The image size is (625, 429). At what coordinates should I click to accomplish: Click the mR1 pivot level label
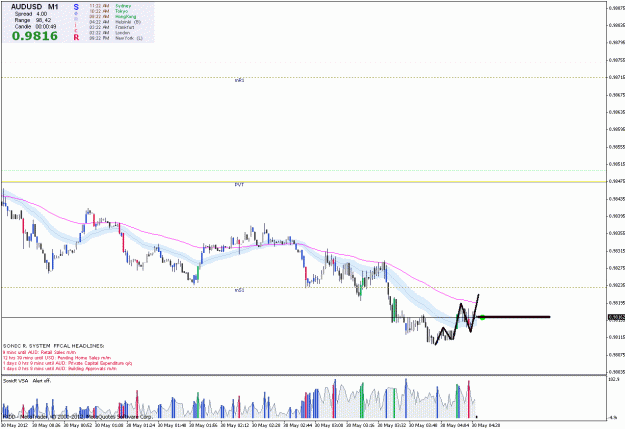pos(239,81)
